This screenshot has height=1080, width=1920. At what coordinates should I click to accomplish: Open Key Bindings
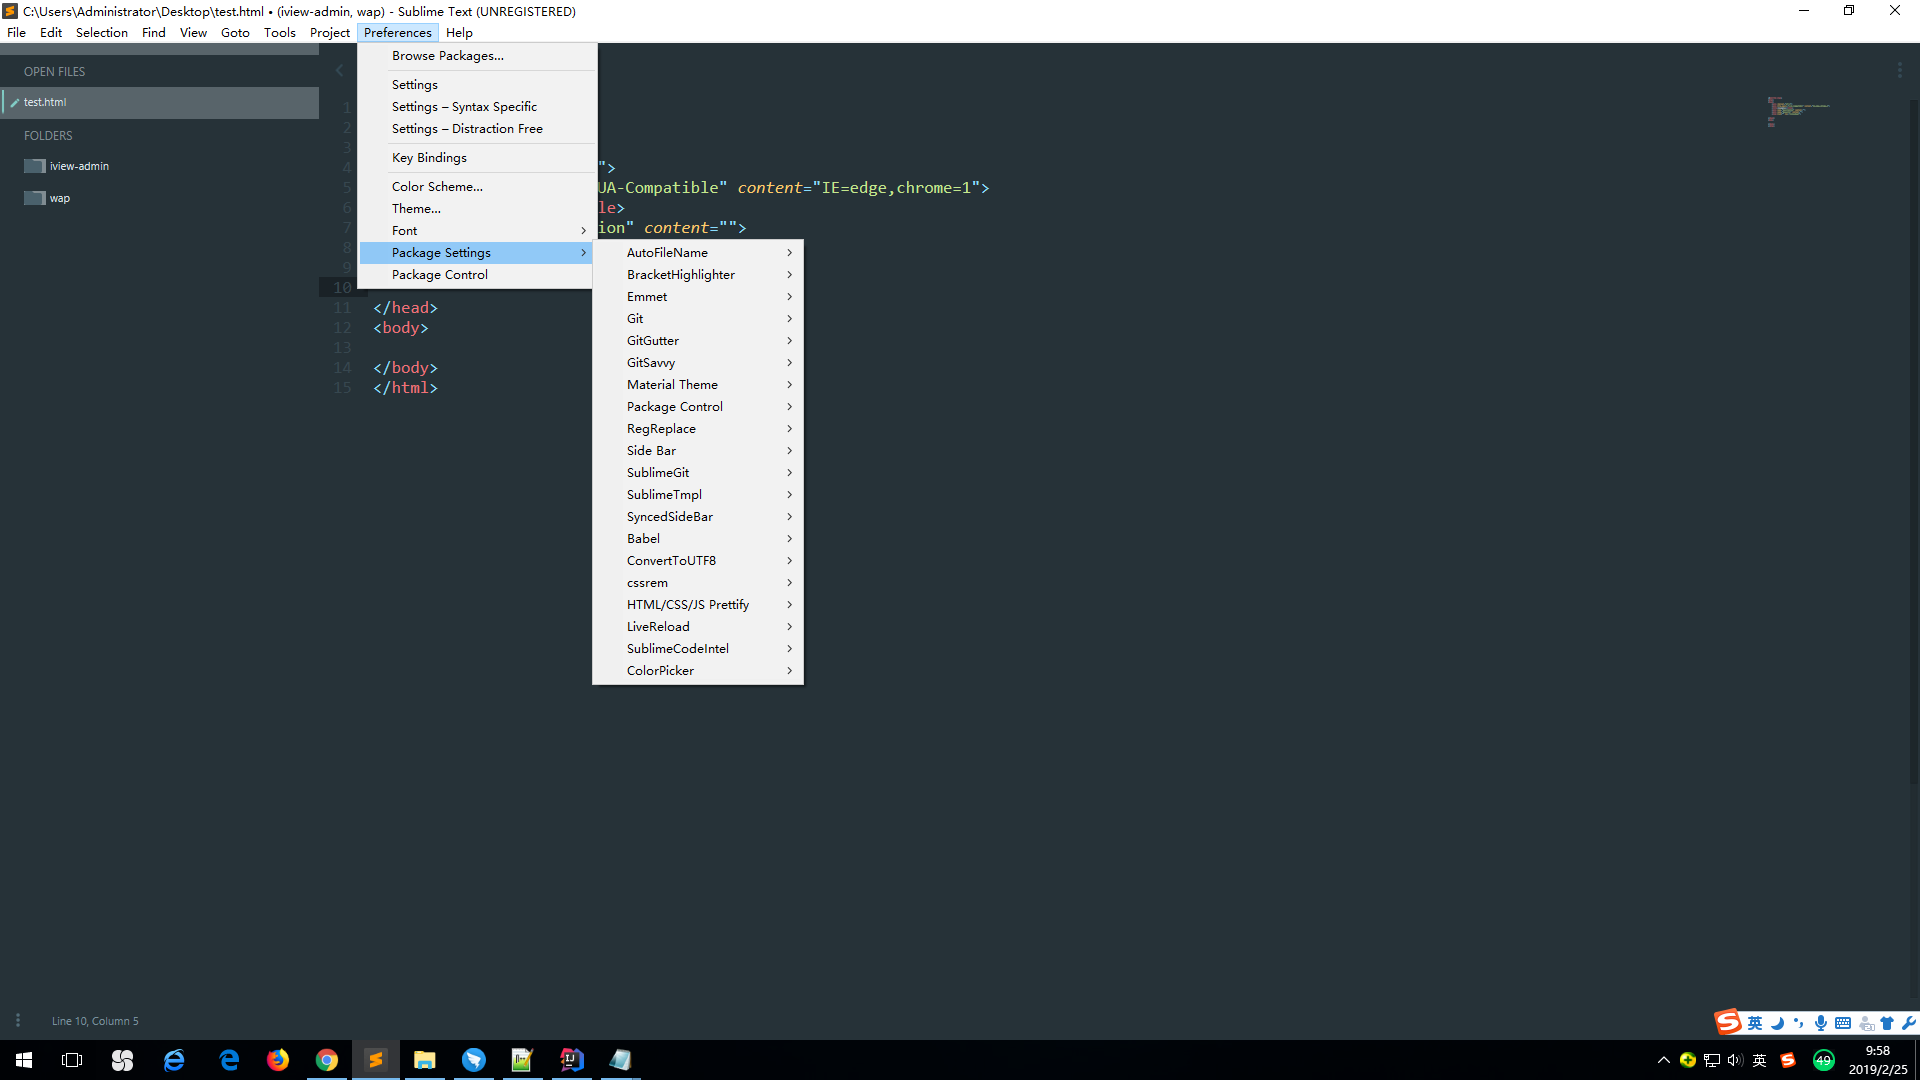coord(476,158)
